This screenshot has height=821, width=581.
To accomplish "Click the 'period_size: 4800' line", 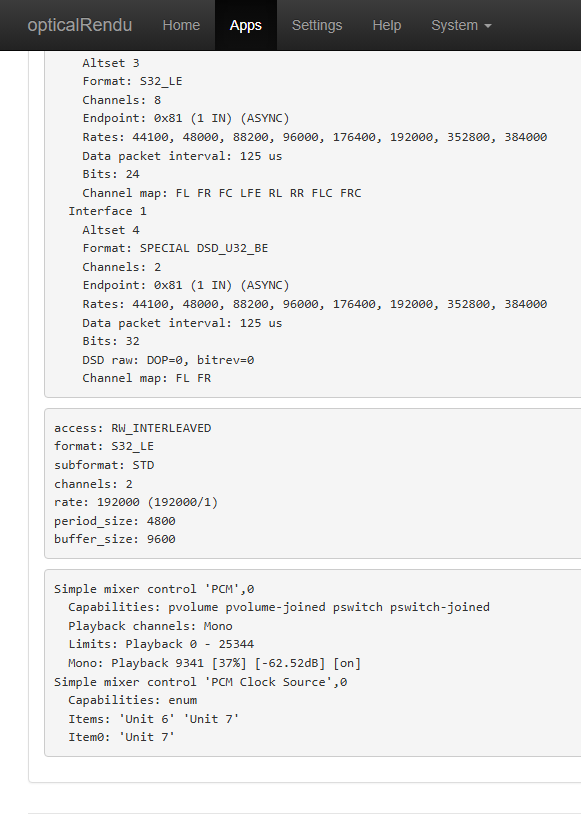I will (x=115, y=521).
